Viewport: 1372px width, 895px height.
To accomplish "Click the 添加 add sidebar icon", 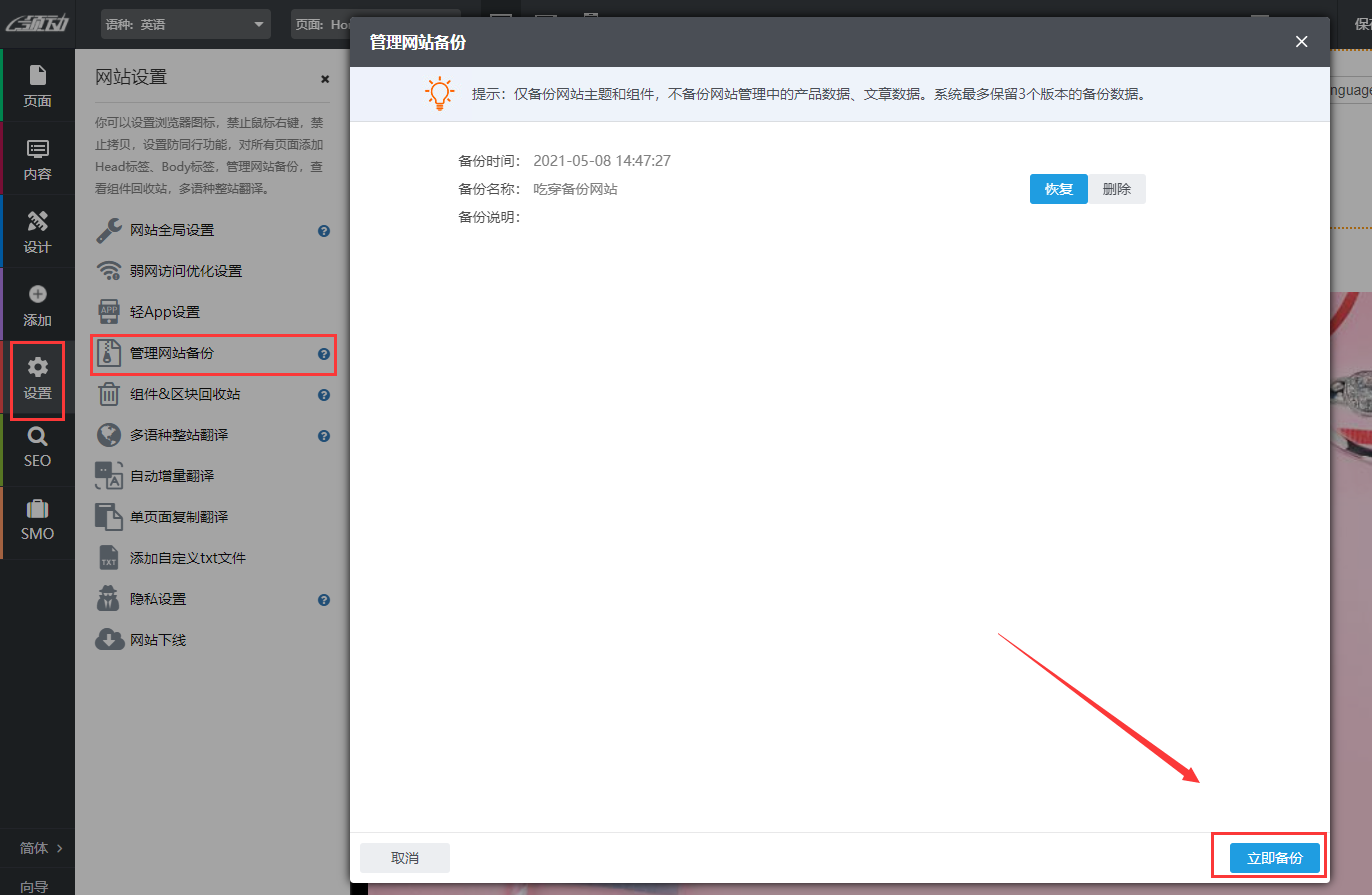I will pos(37,305).
